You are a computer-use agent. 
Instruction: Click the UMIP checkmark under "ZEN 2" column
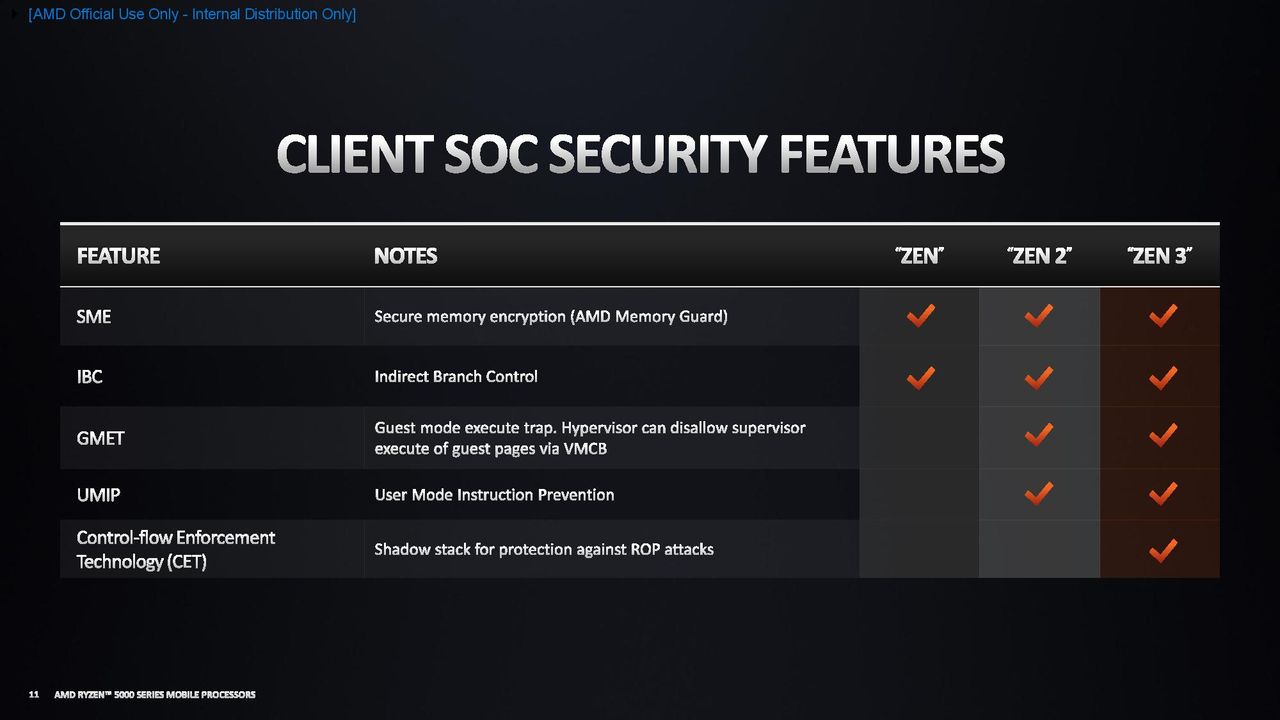click(1039, 493)
